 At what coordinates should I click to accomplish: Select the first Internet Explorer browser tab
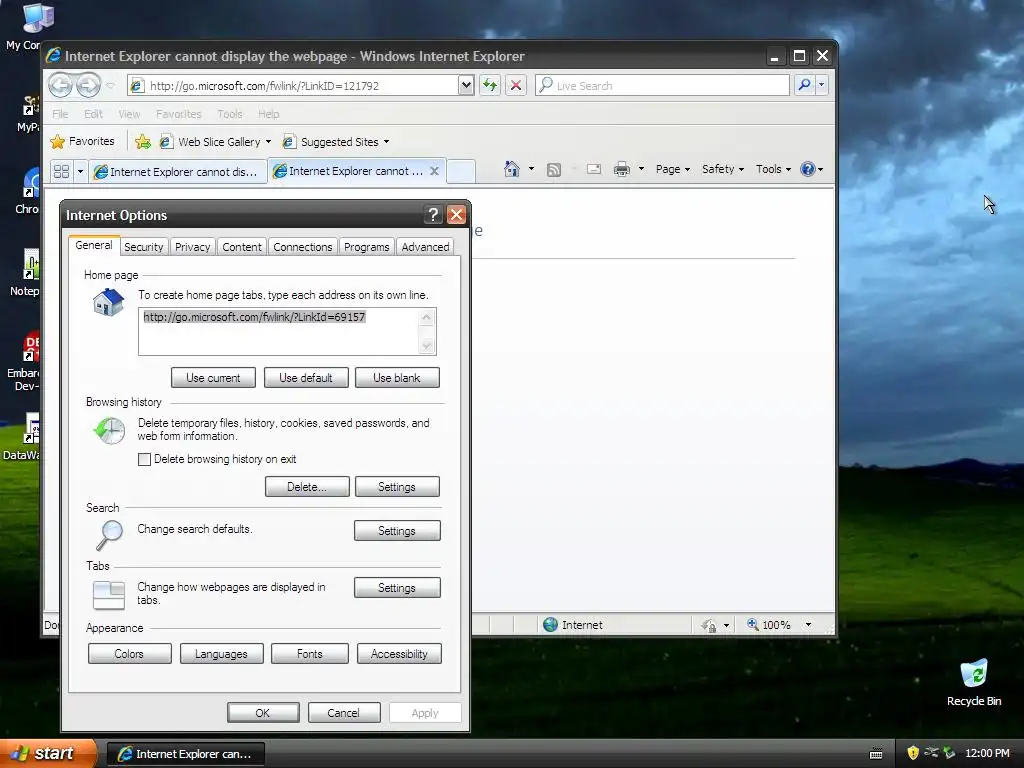point(178,171)
